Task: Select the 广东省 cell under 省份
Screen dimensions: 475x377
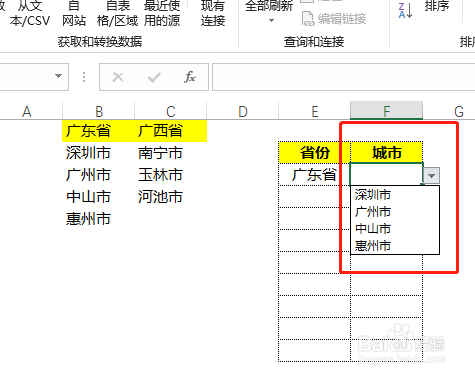Action: tap(314, 175)
